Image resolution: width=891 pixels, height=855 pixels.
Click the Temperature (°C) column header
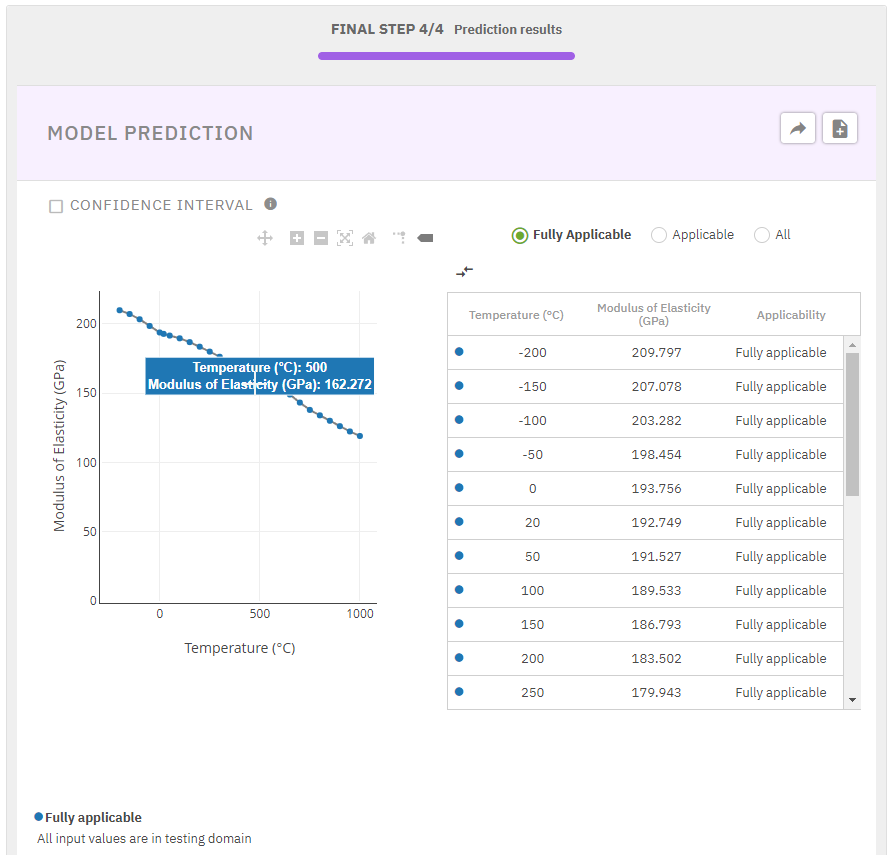[516, 315]
